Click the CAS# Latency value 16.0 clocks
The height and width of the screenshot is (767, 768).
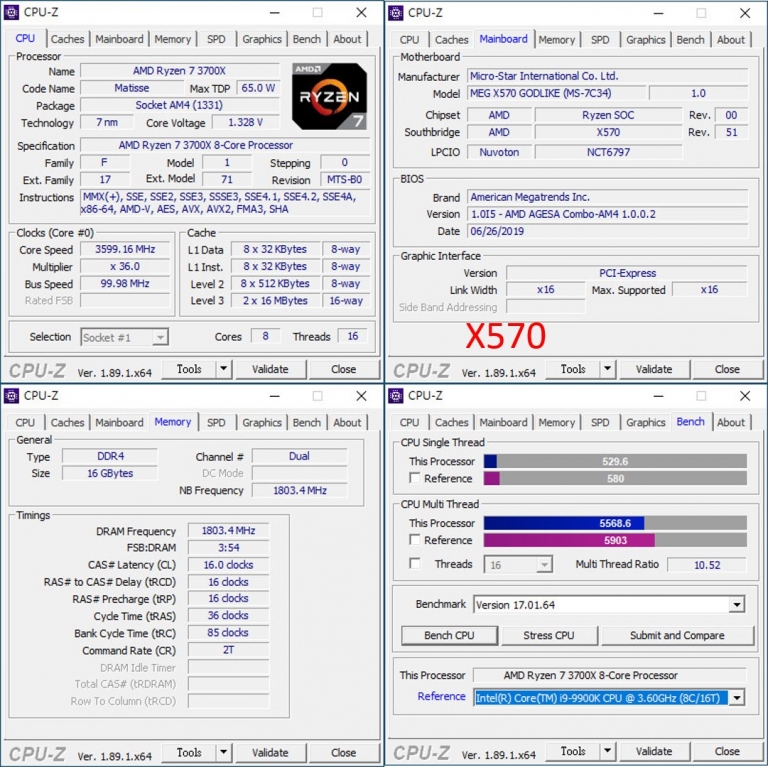click(x=228, y=565)
